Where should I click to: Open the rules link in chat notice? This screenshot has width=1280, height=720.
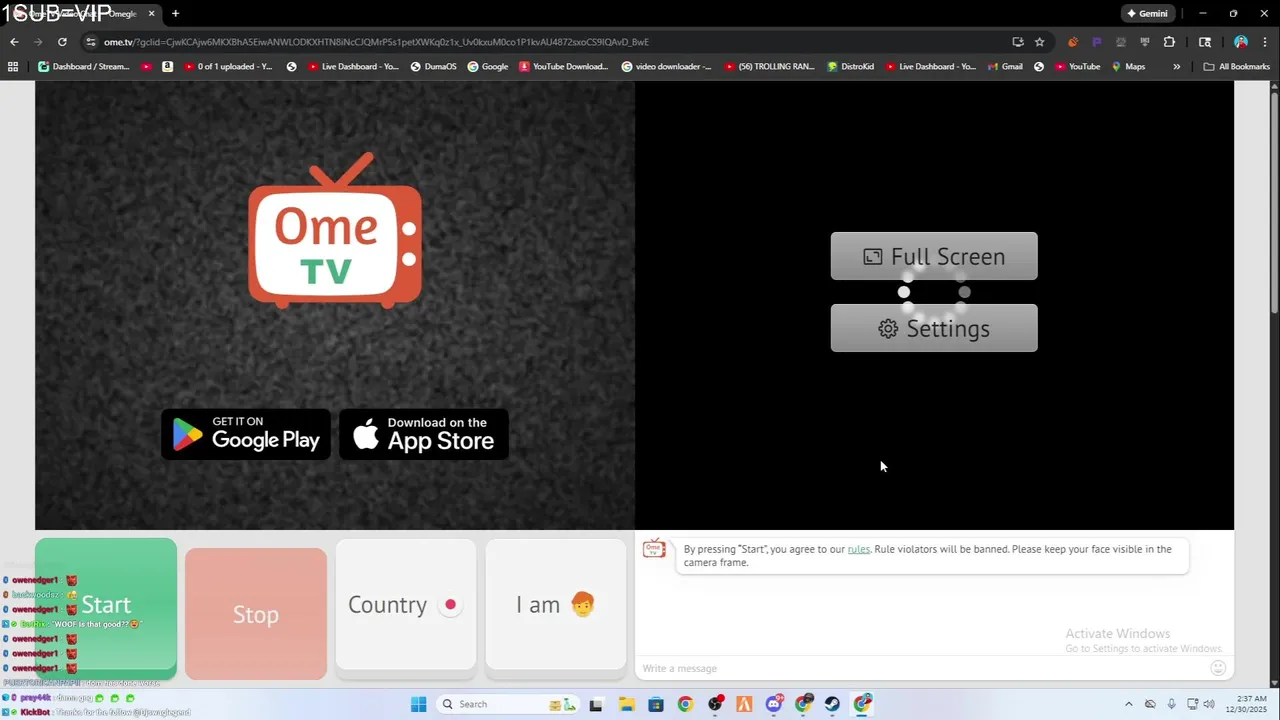point(858,549)
